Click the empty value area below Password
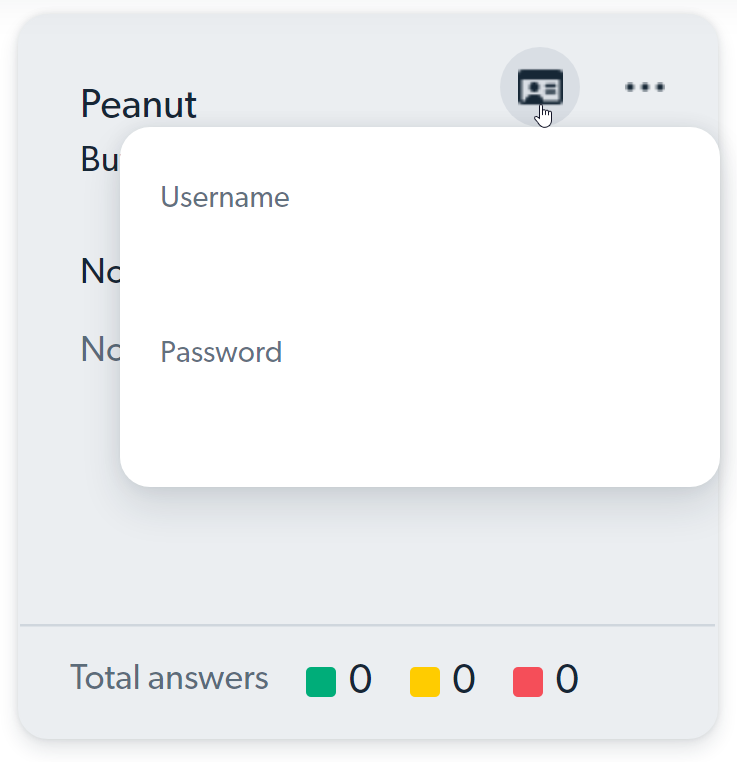The width and height of the screenshot is (737, 762). (x=420, y=413)
